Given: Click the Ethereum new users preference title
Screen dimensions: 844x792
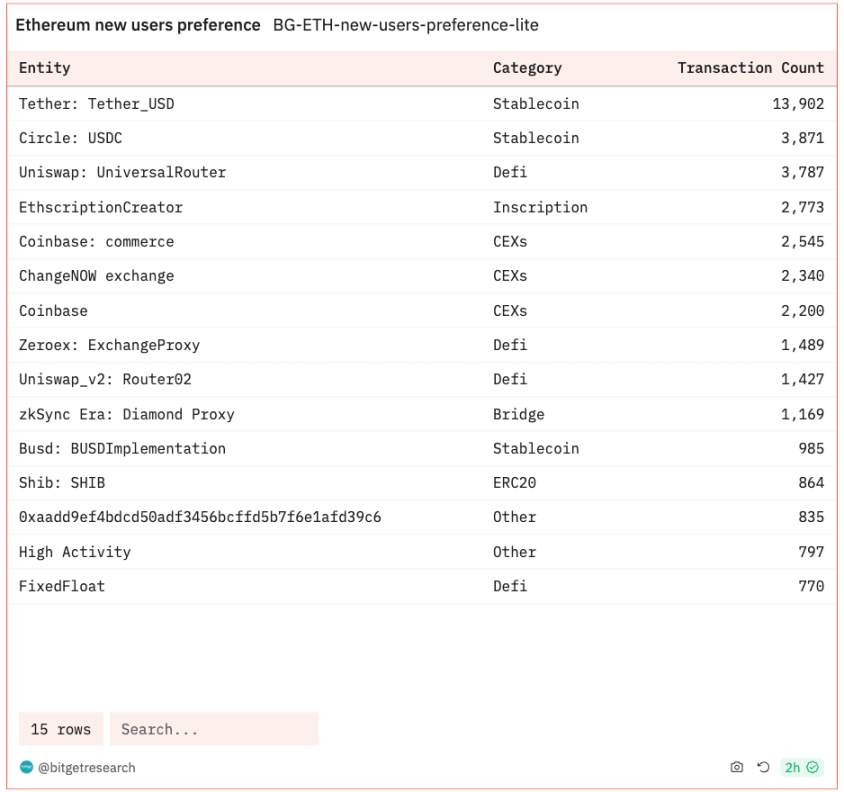Looking at the screenshot, I should pyautogui.click(x=138, y=24).
